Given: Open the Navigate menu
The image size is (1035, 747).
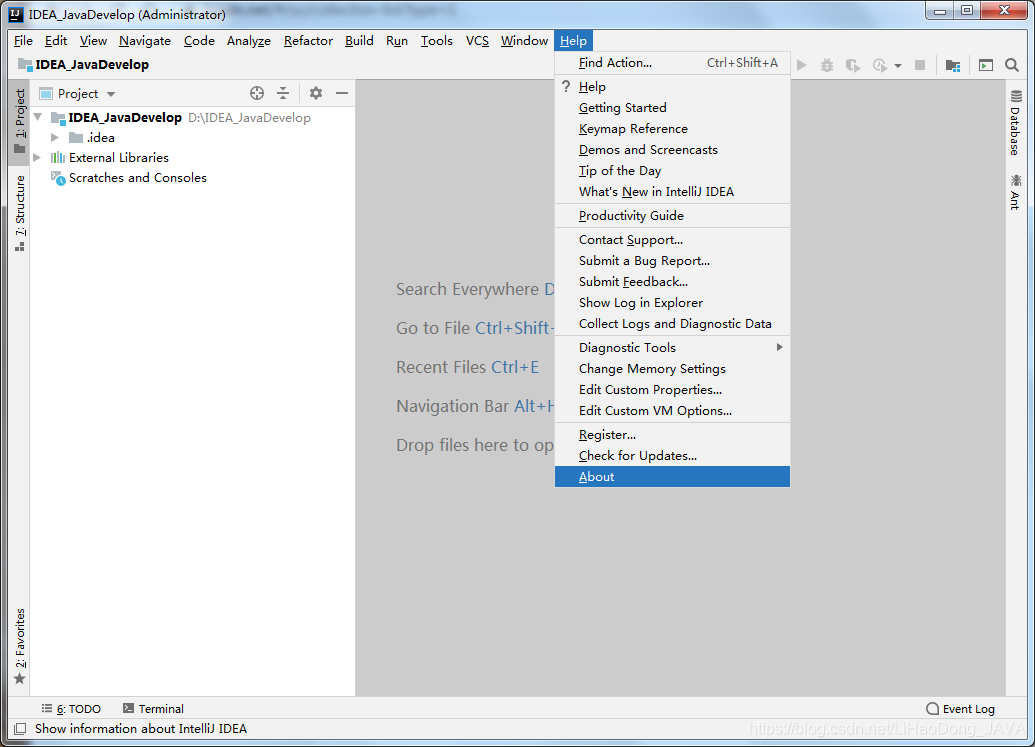Looking at the screenshot, I should tap(145, 41).
